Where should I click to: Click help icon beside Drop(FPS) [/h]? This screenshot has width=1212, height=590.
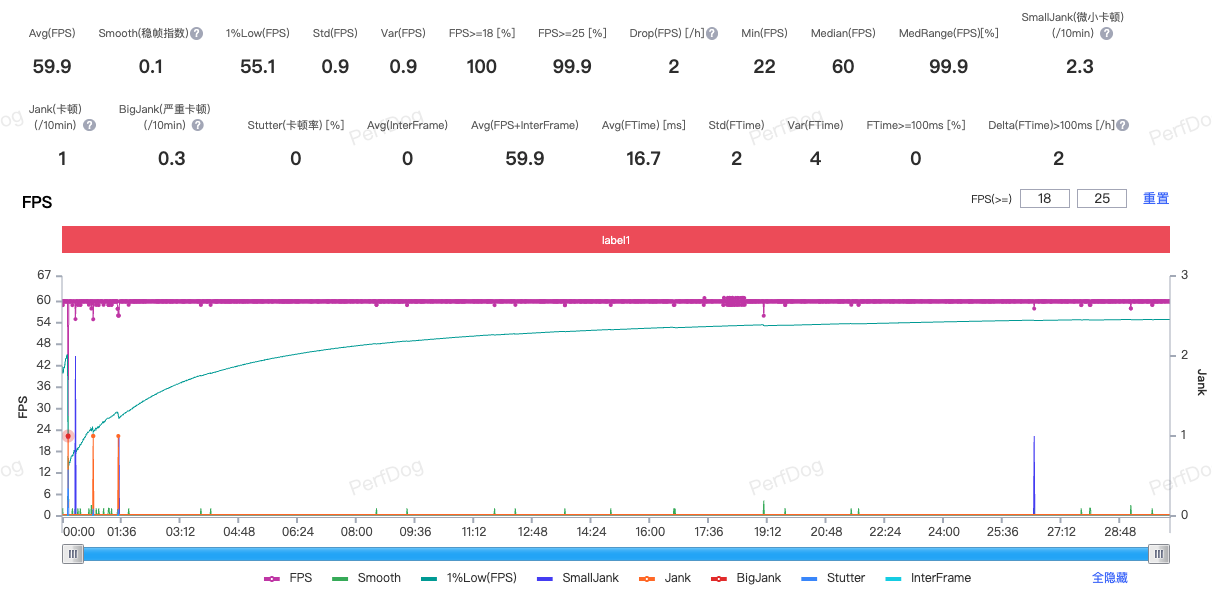tap(712, 34)
